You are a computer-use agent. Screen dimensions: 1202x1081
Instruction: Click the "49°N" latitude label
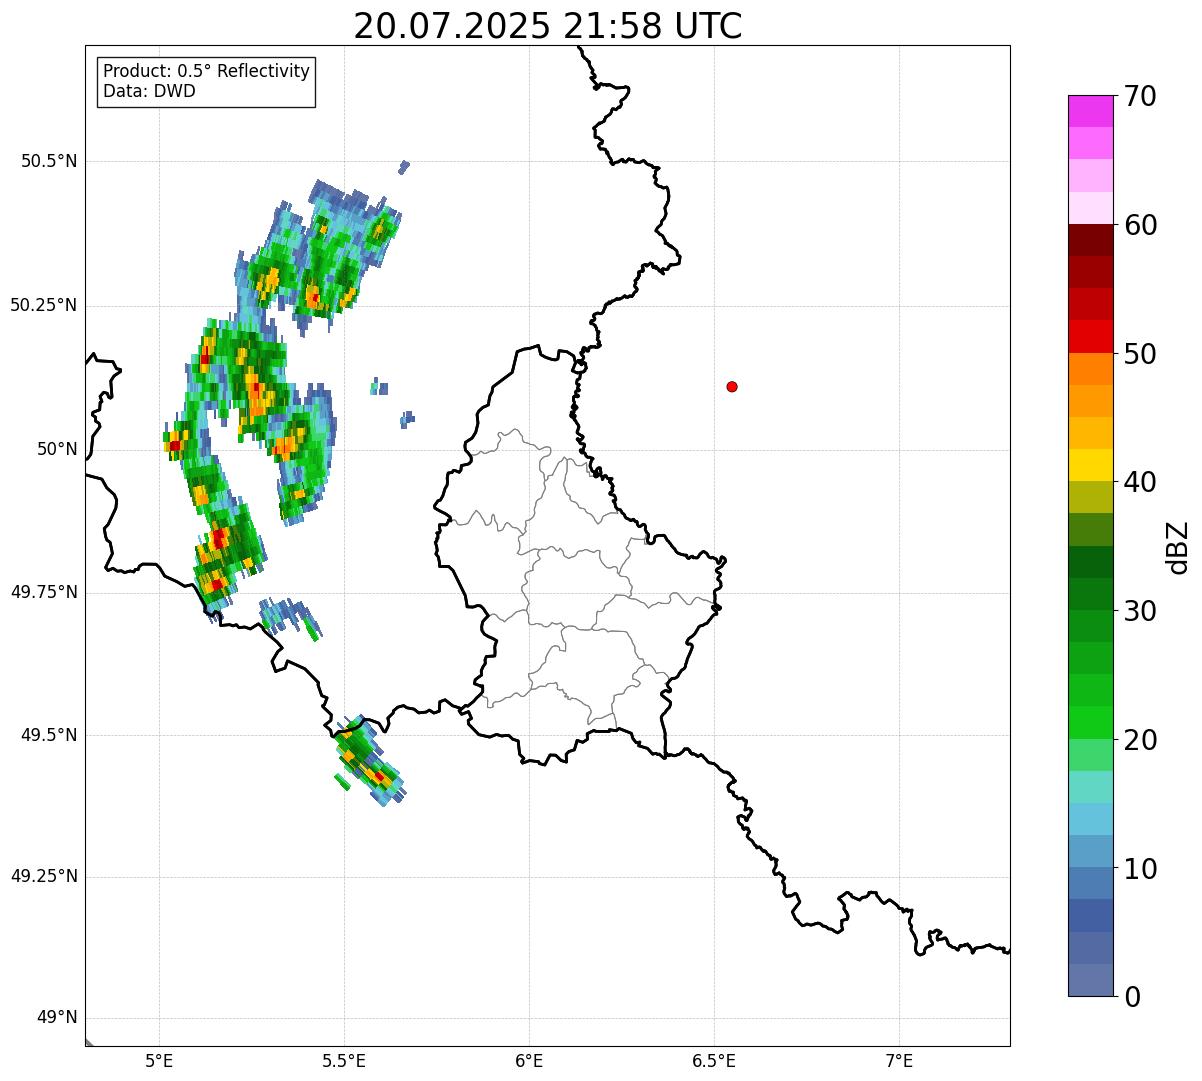click(x=57, y=1018)
